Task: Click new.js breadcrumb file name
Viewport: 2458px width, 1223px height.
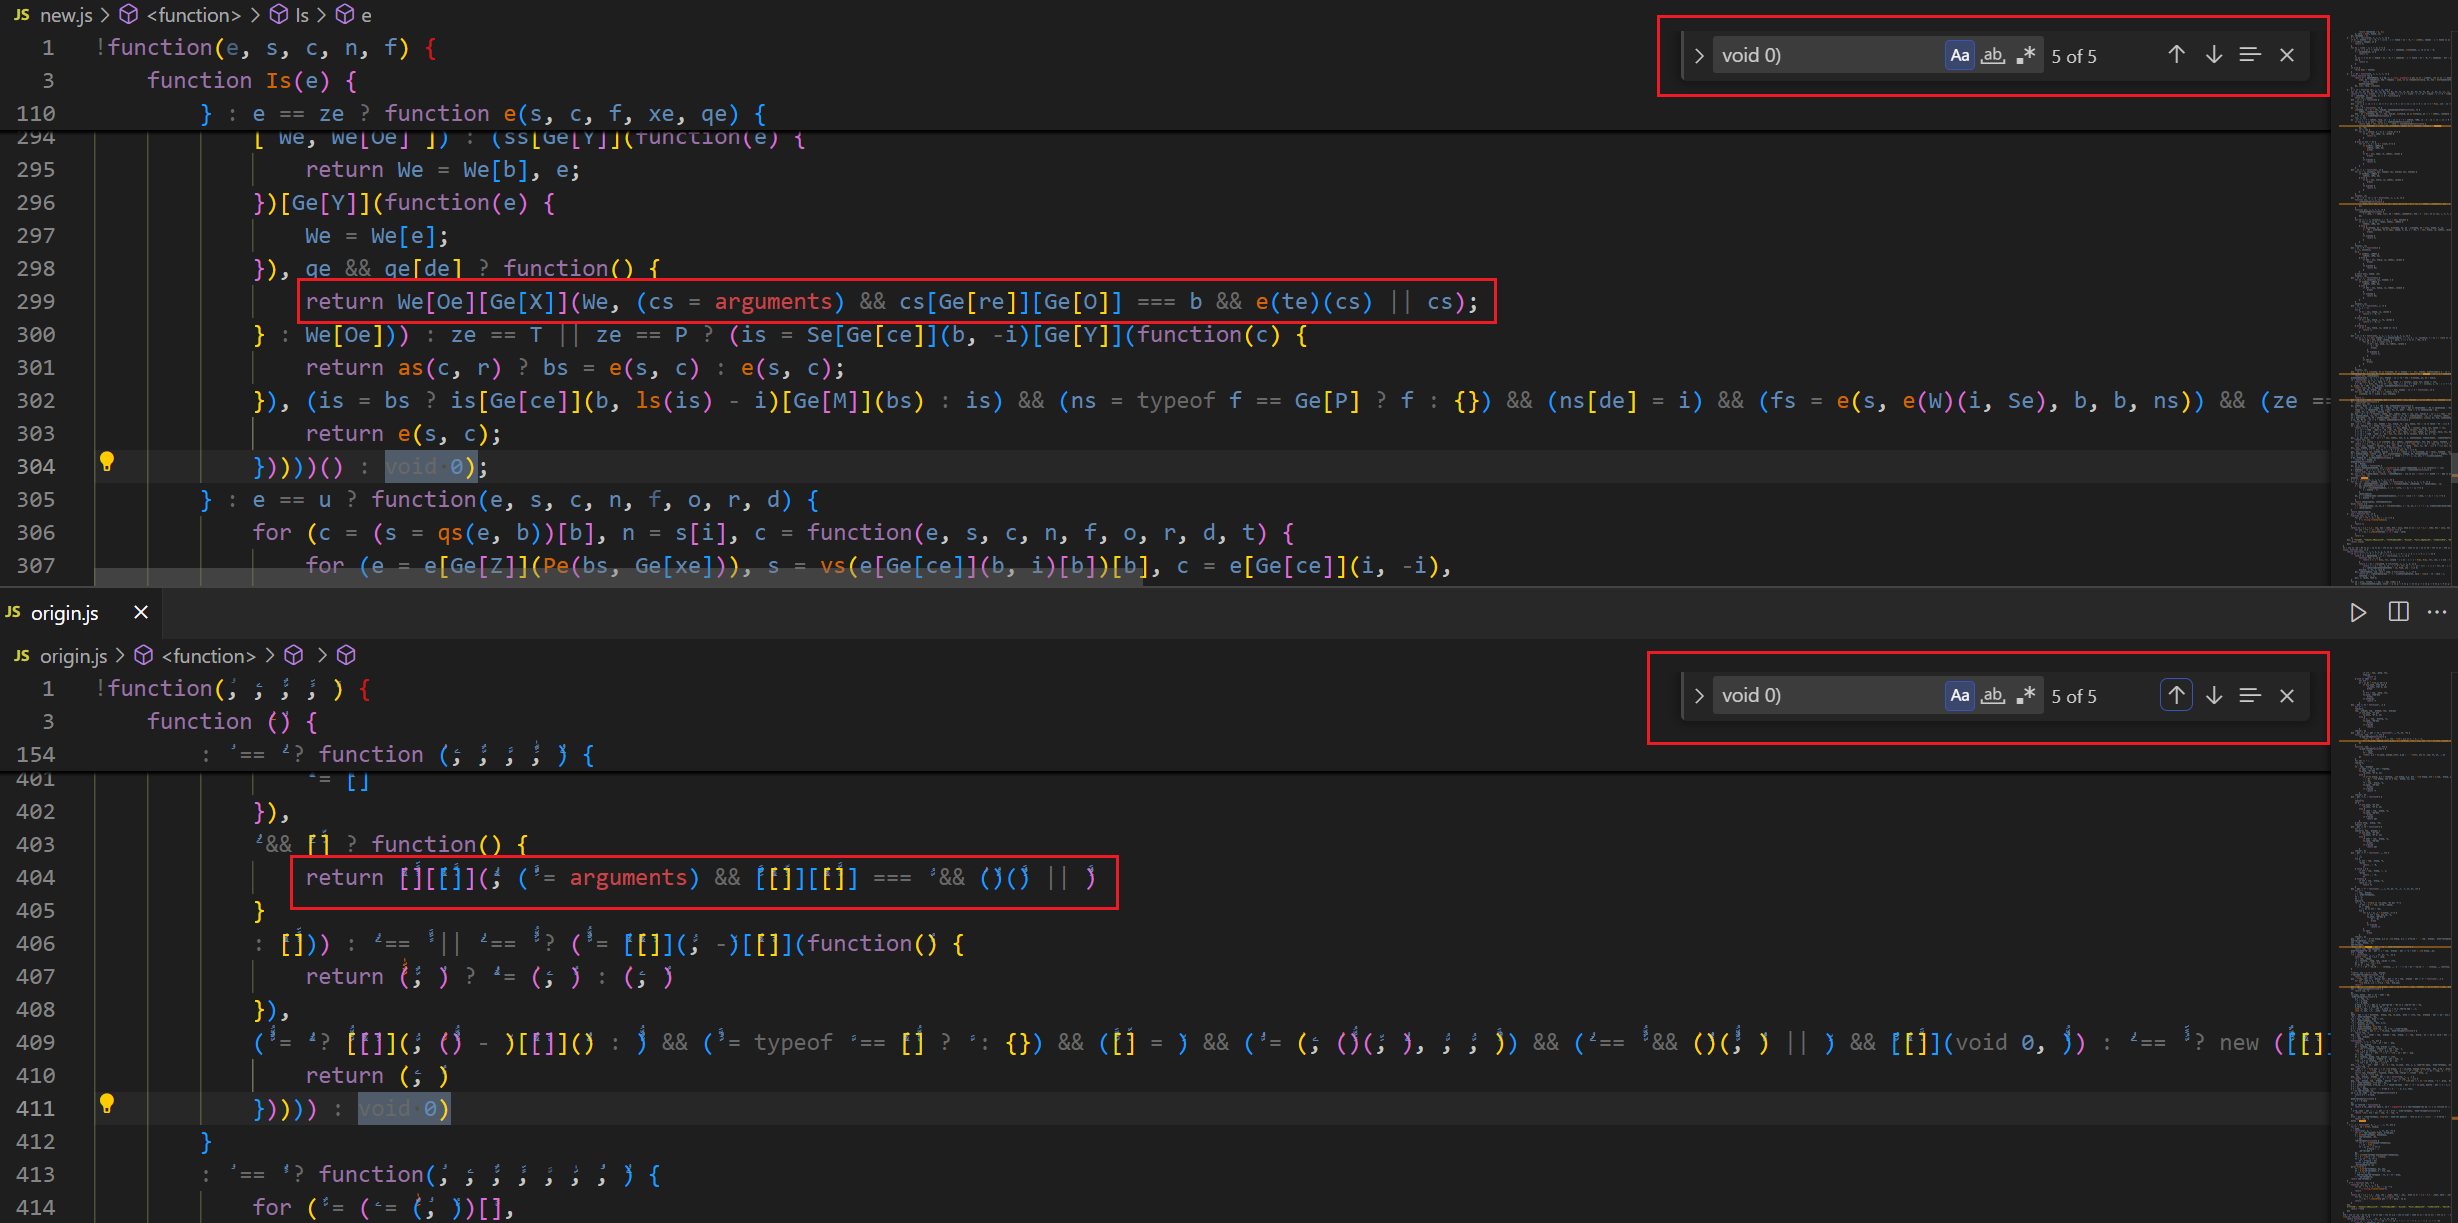Action: click(65, 15)
